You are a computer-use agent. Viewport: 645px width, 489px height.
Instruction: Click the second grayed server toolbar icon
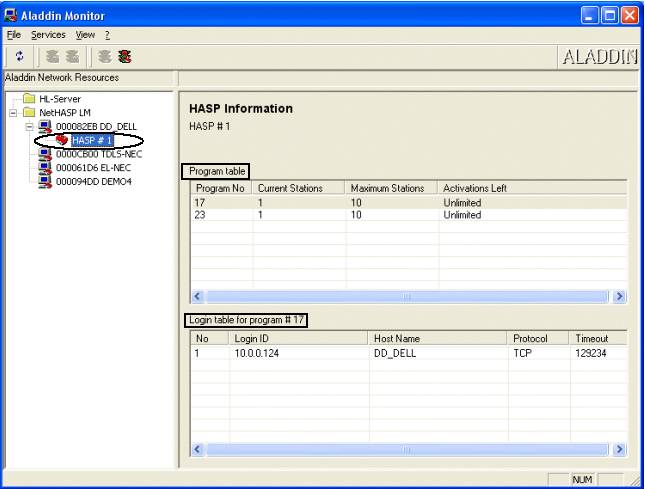(72, 56)
